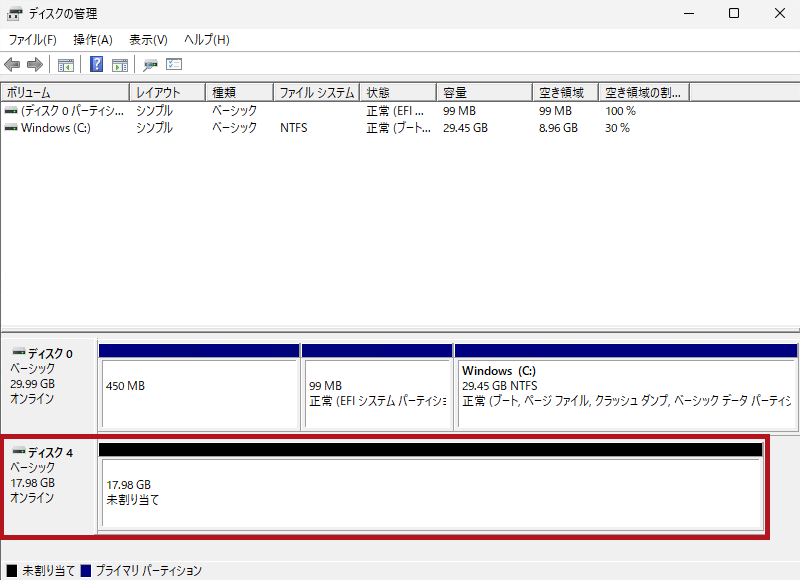Open the 表示(V) menu
This screenshot has height=580, width=800.
148,40
